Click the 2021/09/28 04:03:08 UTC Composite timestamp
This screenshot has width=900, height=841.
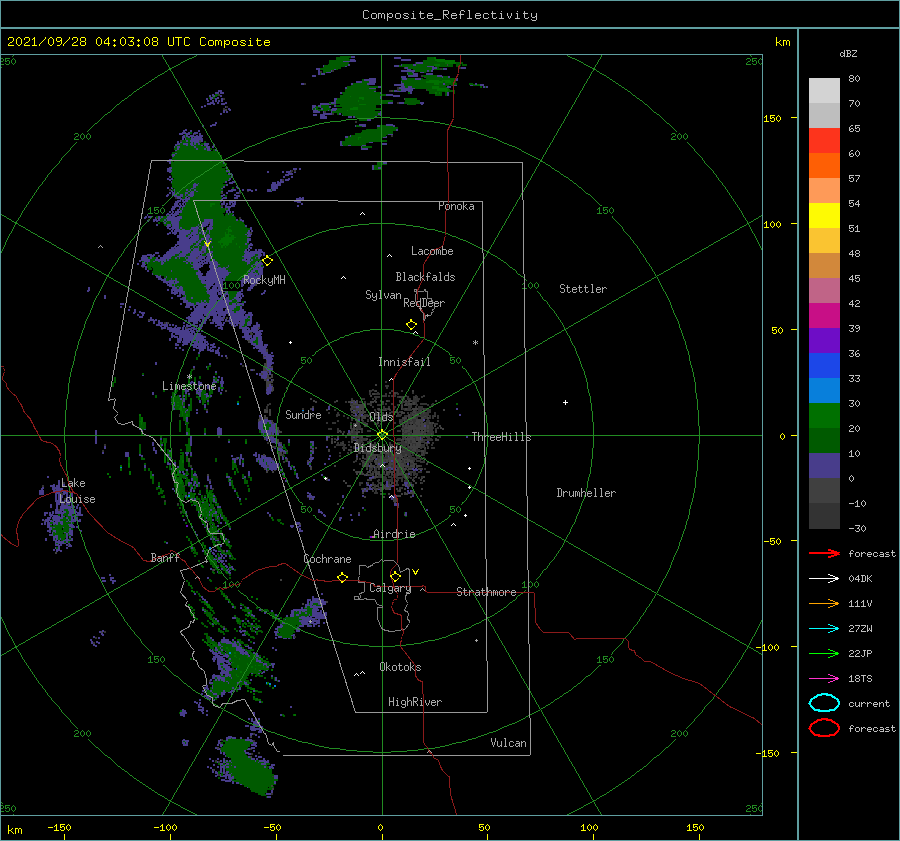click(x=138, y=42)
